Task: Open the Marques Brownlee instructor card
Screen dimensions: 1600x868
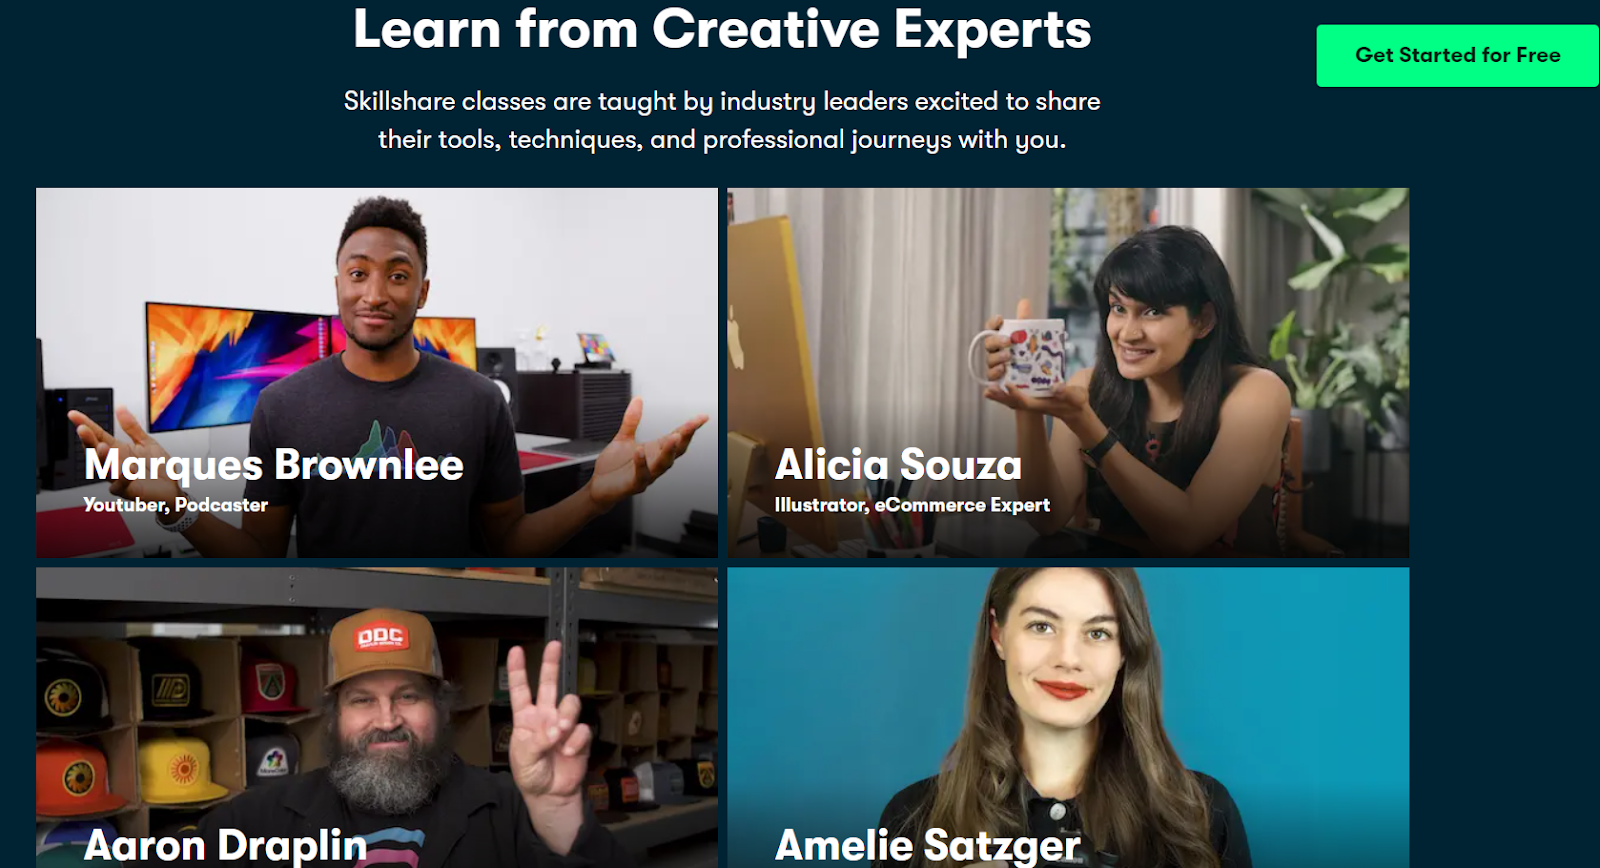Action: click(x=377, y=372)
